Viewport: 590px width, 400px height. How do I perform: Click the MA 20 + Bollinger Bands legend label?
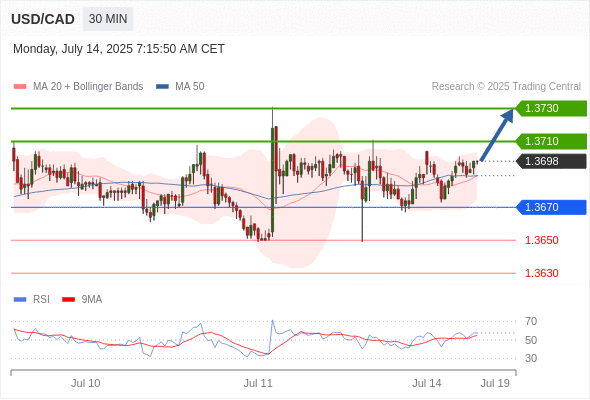coord(88,87)
